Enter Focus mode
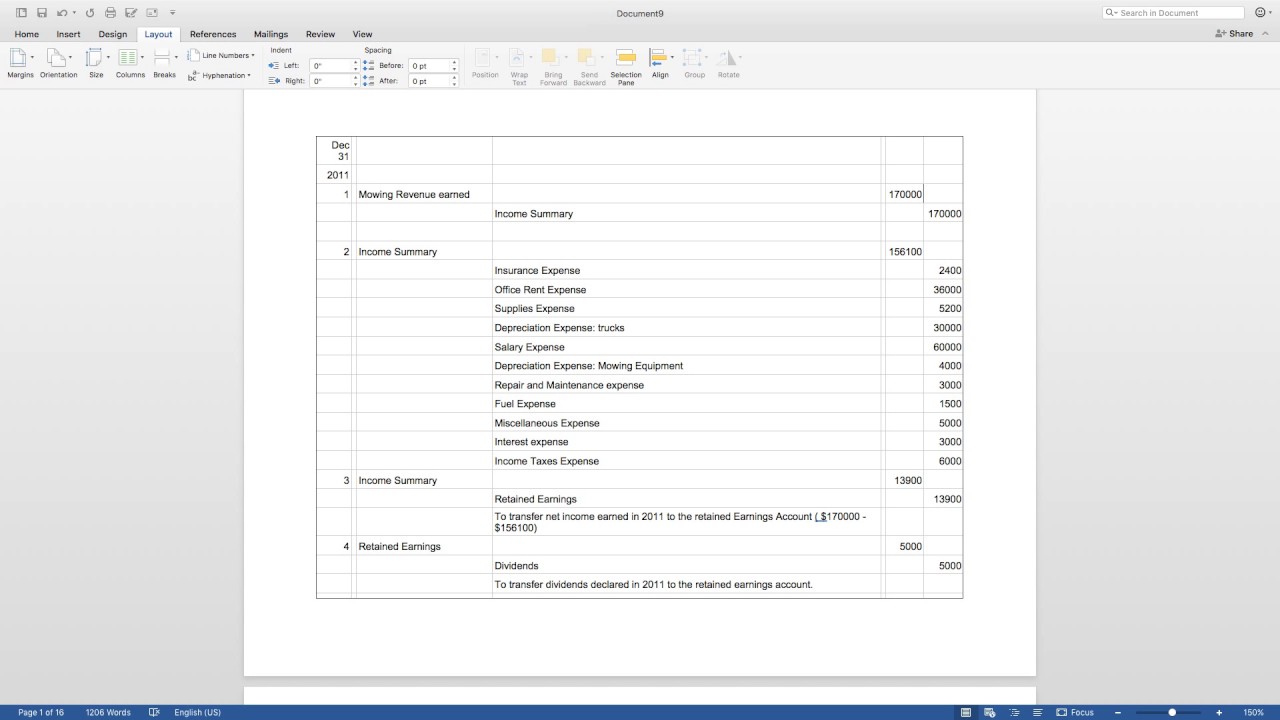 pos(1075,712)
